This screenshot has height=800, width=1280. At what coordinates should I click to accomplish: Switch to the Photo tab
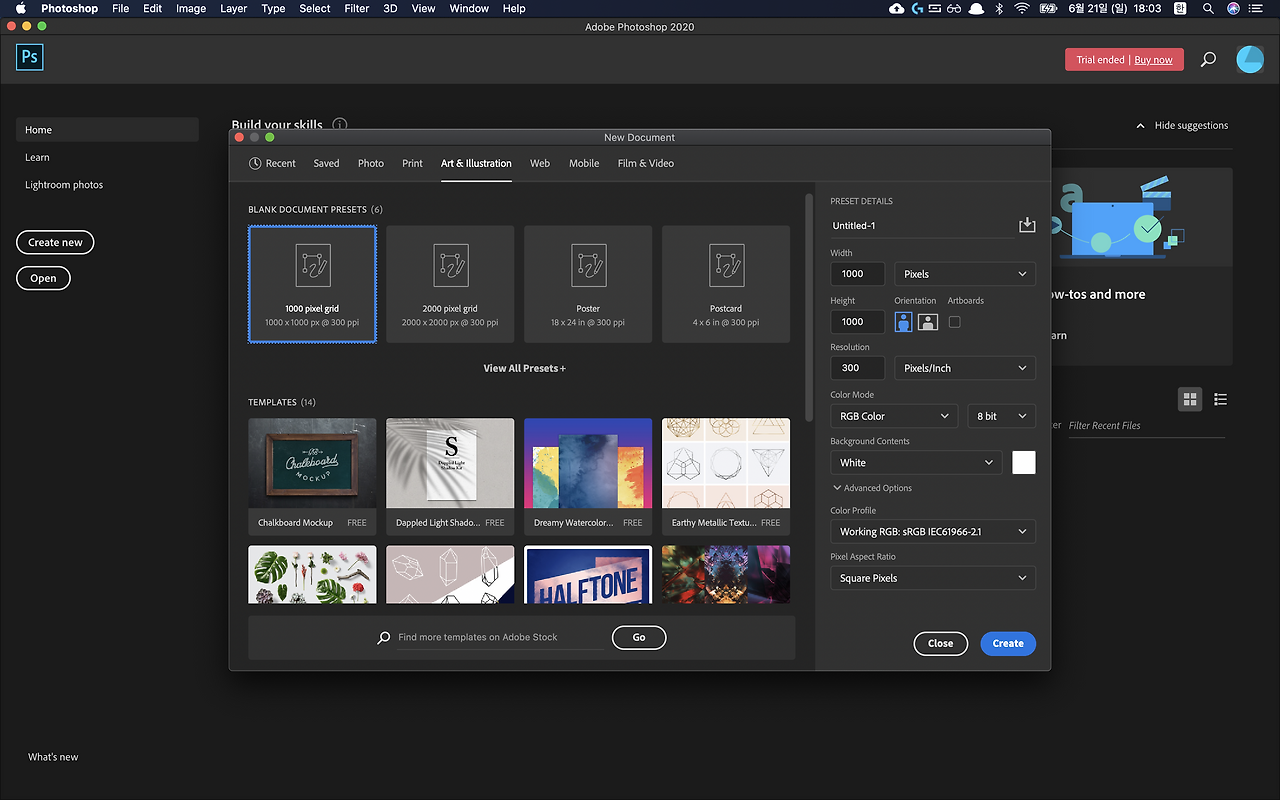[x=371, y=163]
